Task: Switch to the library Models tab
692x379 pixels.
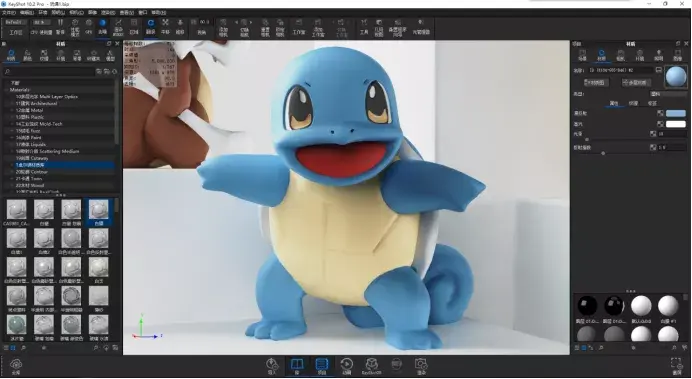Action: pyautogui.click(x=111, y=55)
